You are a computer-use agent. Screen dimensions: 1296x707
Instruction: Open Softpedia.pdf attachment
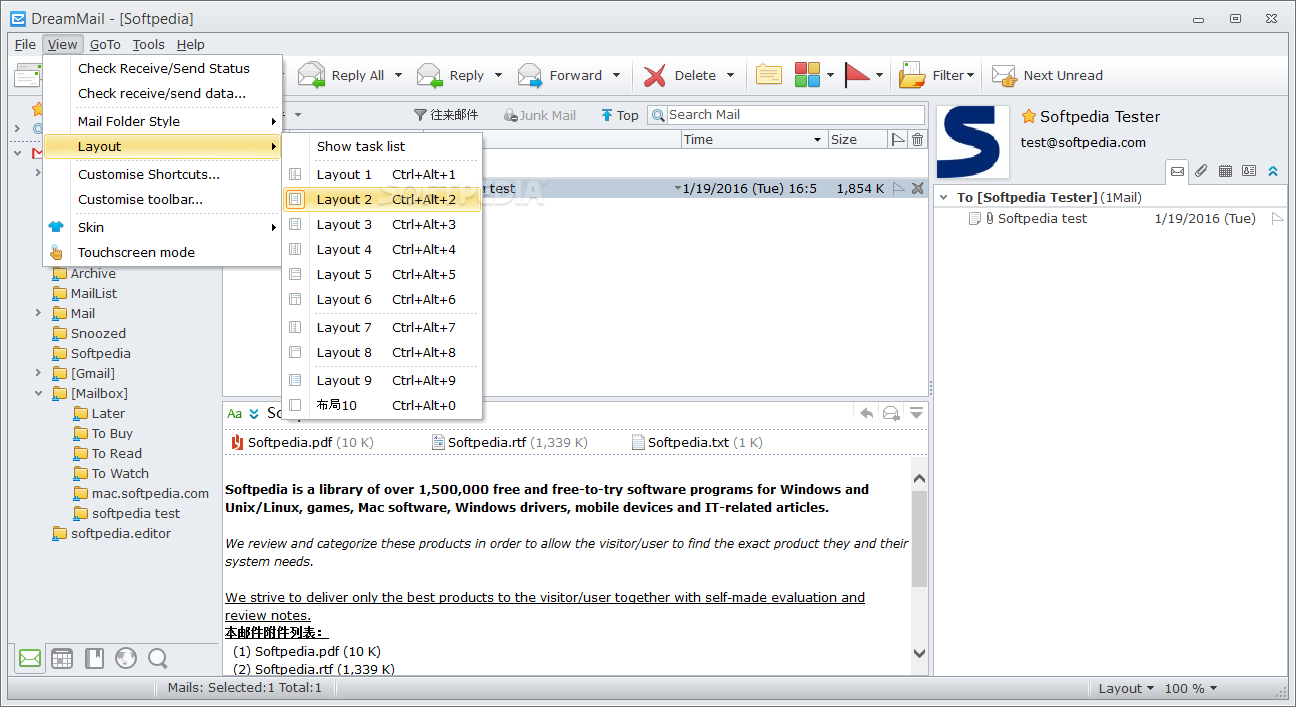[x=301, y=442]
